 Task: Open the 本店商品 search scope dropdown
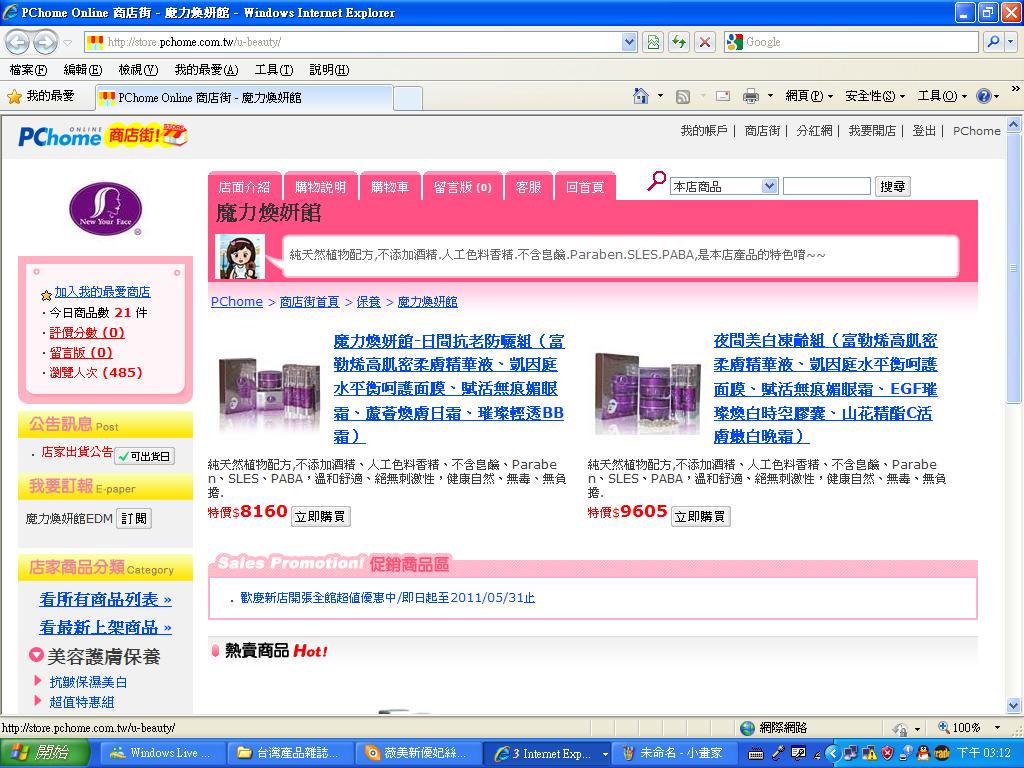point(769,186)
